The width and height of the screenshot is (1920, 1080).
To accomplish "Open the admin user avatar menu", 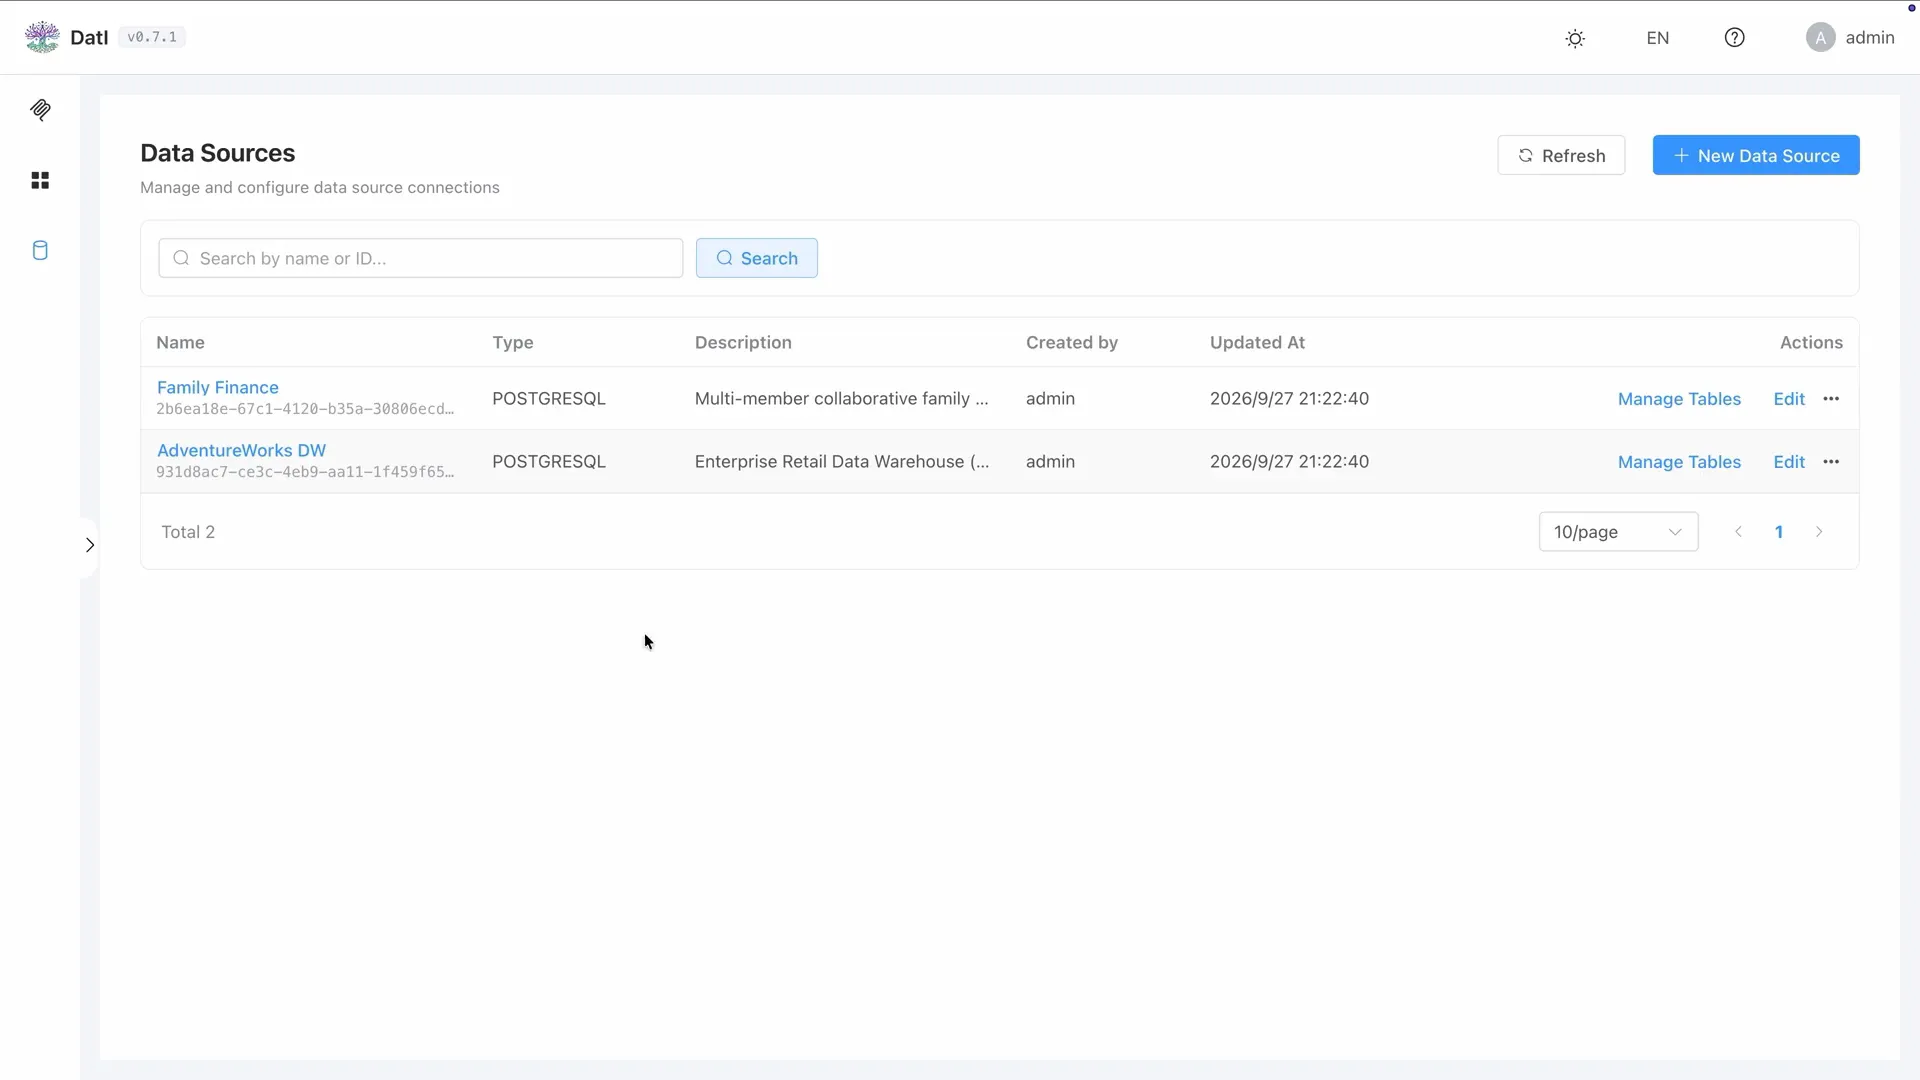I will (x=1850, y=38).
